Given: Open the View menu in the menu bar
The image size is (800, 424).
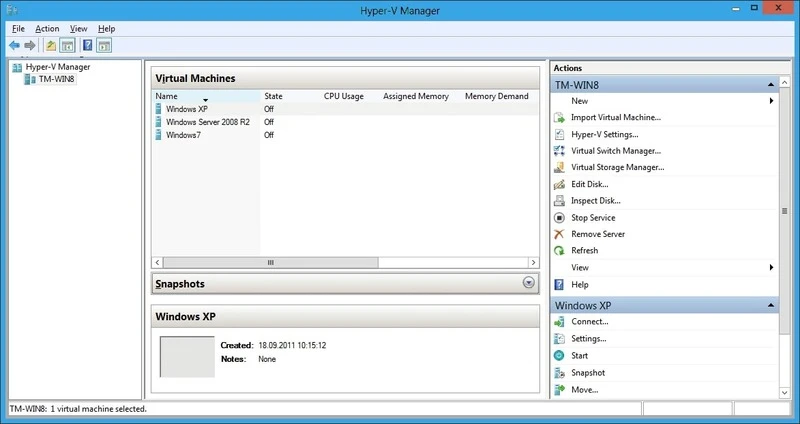Looking at the screenshot, I should point(78,29).
